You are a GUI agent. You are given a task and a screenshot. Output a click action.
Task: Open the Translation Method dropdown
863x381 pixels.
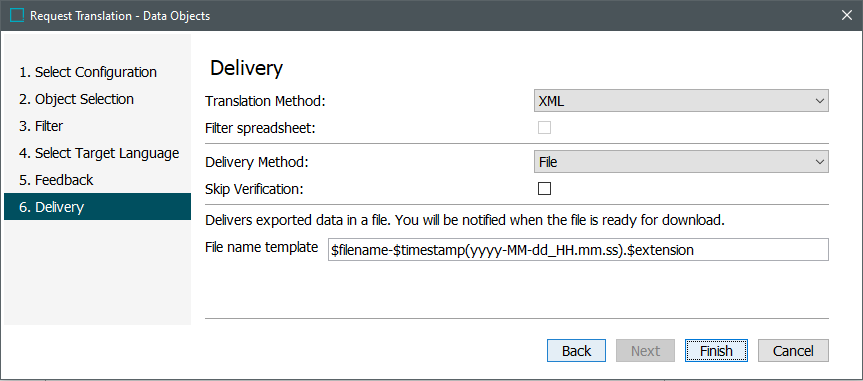point(681,101)
